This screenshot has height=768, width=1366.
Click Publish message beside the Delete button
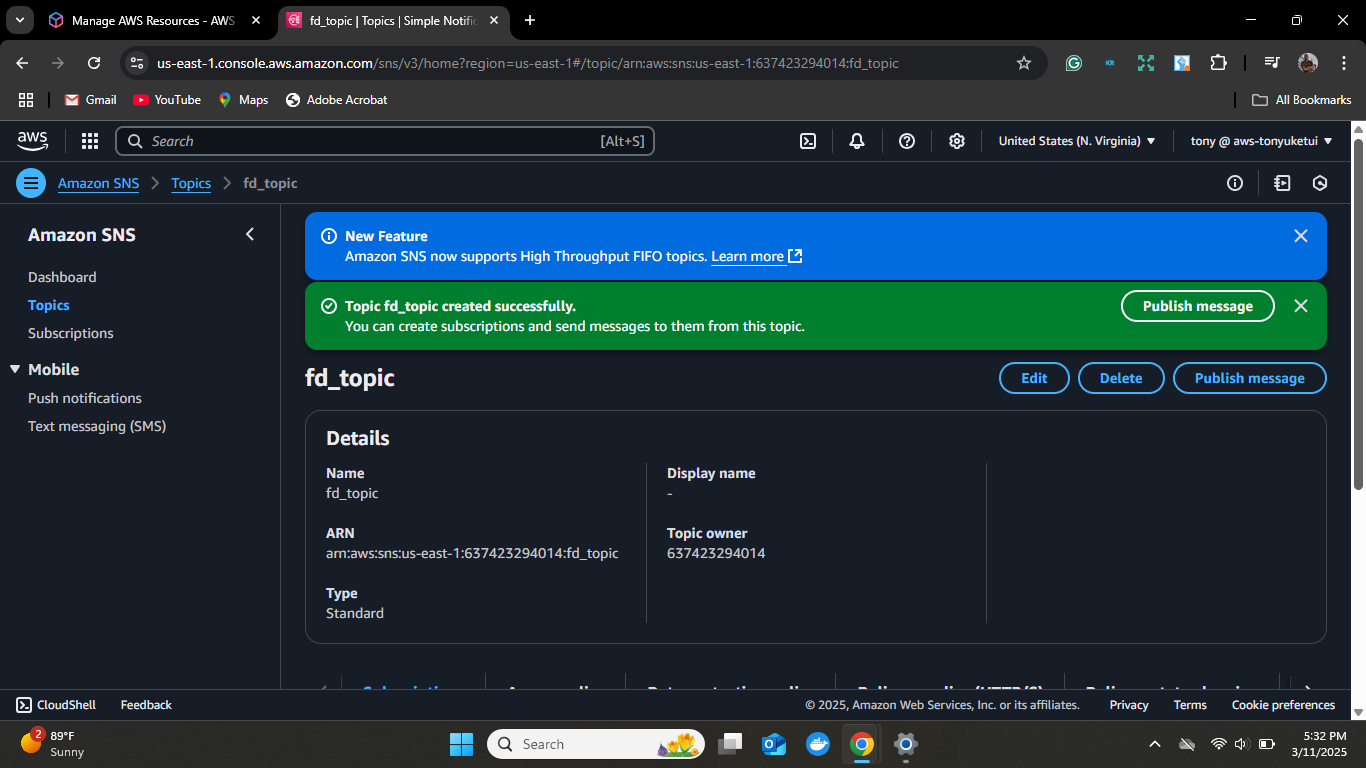pos(1250,378)
